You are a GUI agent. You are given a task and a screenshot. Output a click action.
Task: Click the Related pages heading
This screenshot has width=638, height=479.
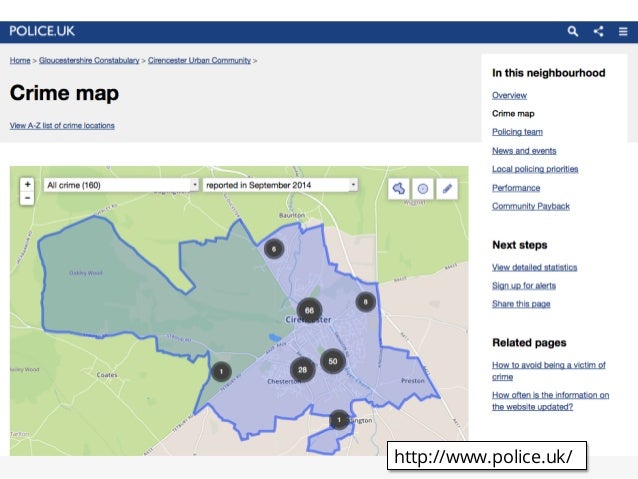click(529, 343)
